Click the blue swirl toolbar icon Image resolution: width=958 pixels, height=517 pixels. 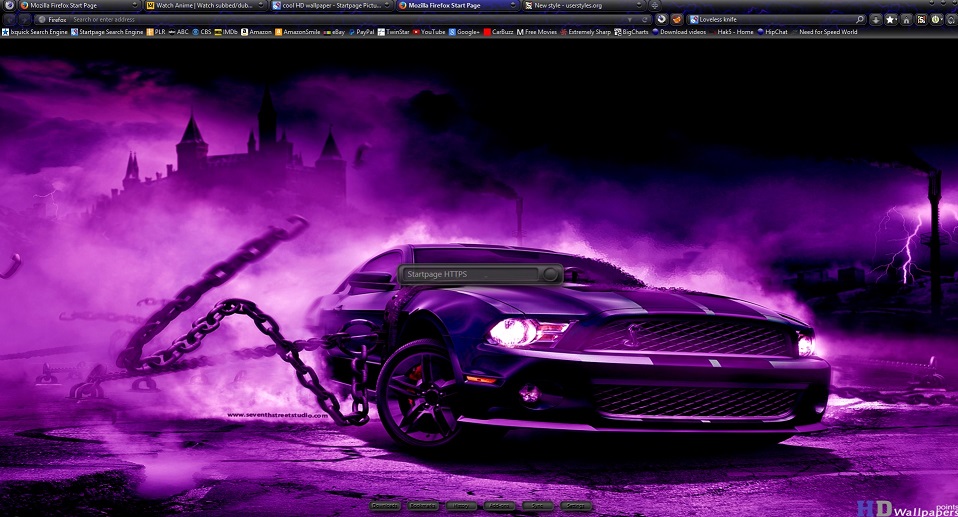[x=662, y=20]
